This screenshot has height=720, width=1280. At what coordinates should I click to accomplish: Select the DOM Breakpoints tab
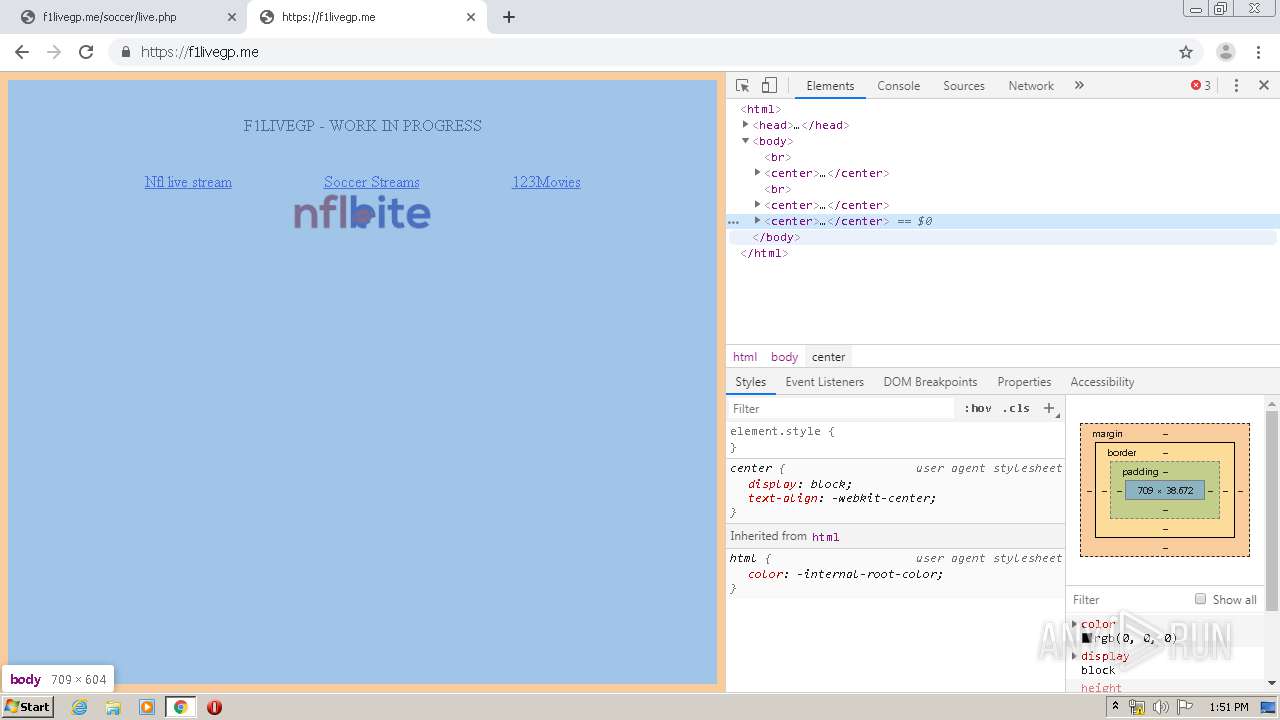pyautogui.click(x=930, y=382)
